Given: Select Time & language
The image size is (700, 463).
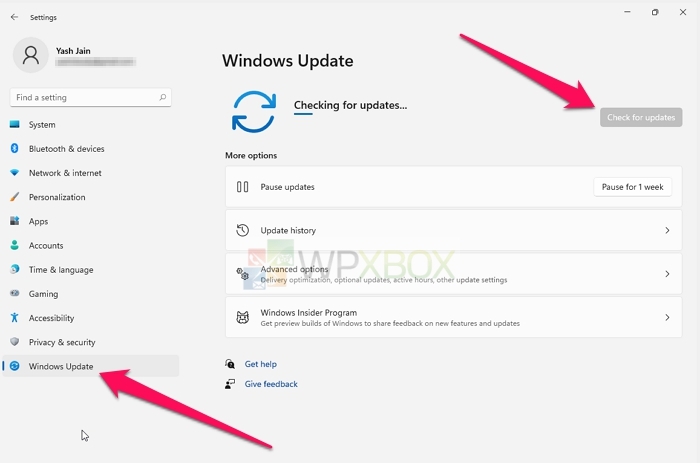Looking at the screenshot, I should pyautogui.click(x=91, y=269).
